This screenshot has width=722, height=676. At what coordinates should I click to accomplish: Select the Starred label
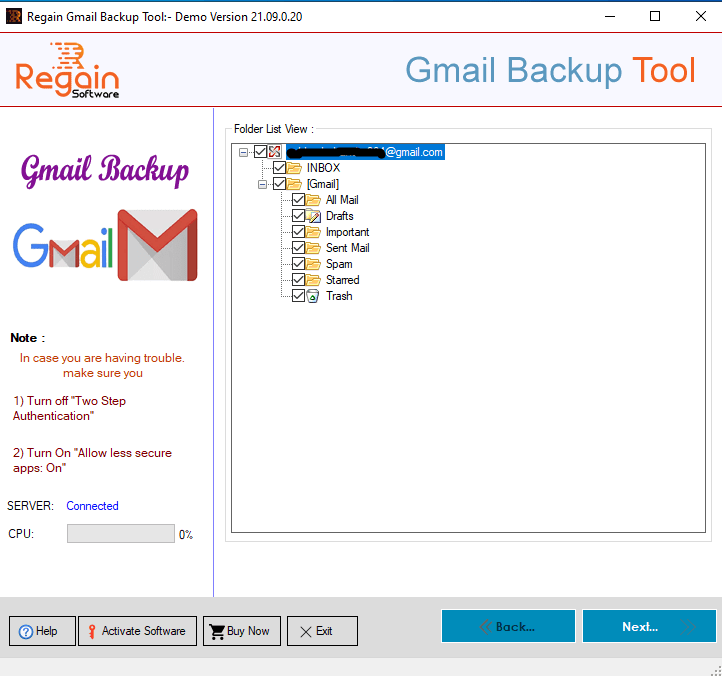pos(343,280)
